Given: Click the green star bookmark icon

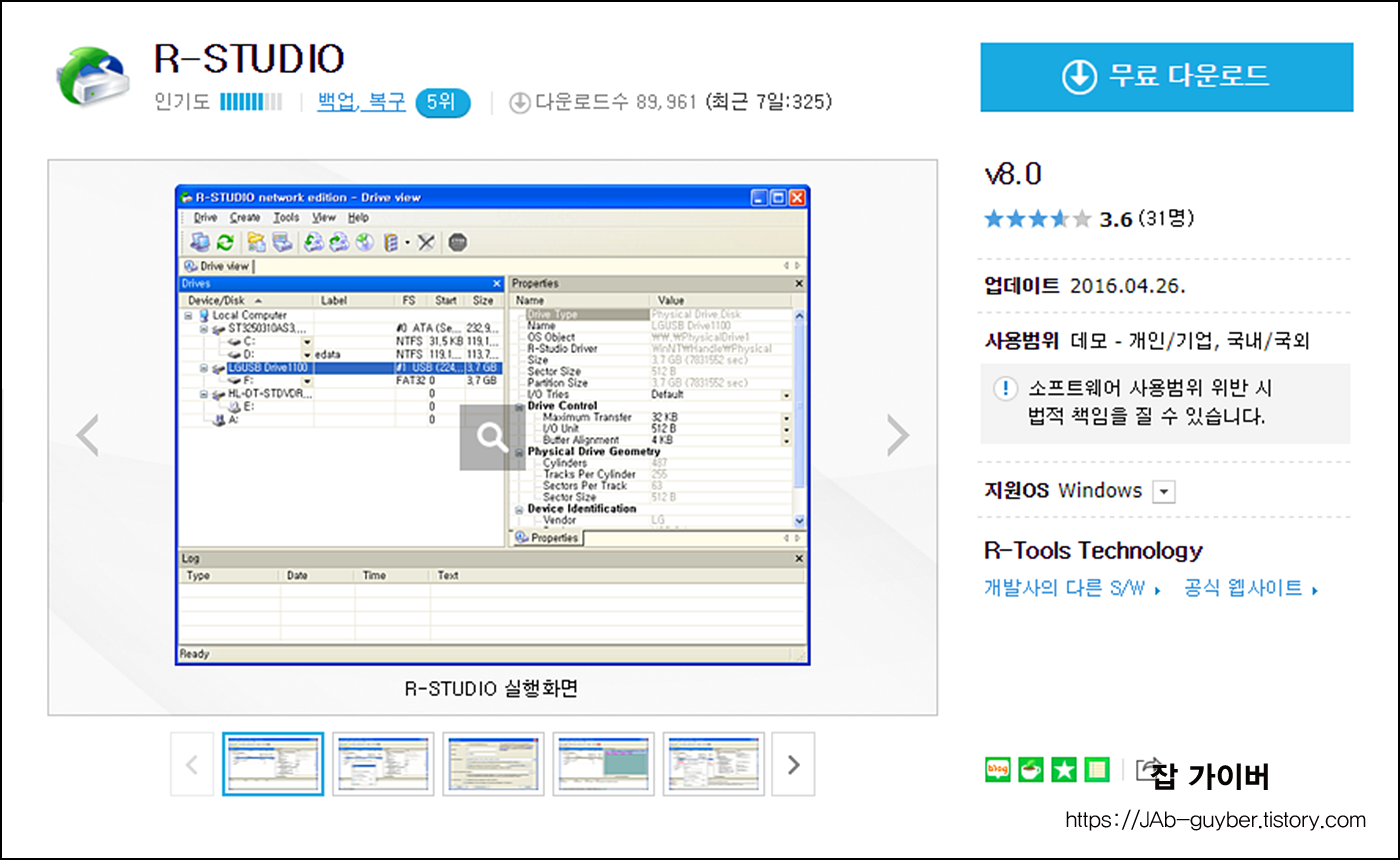Looking at the screenshot, I should [x=1064, y=769].
